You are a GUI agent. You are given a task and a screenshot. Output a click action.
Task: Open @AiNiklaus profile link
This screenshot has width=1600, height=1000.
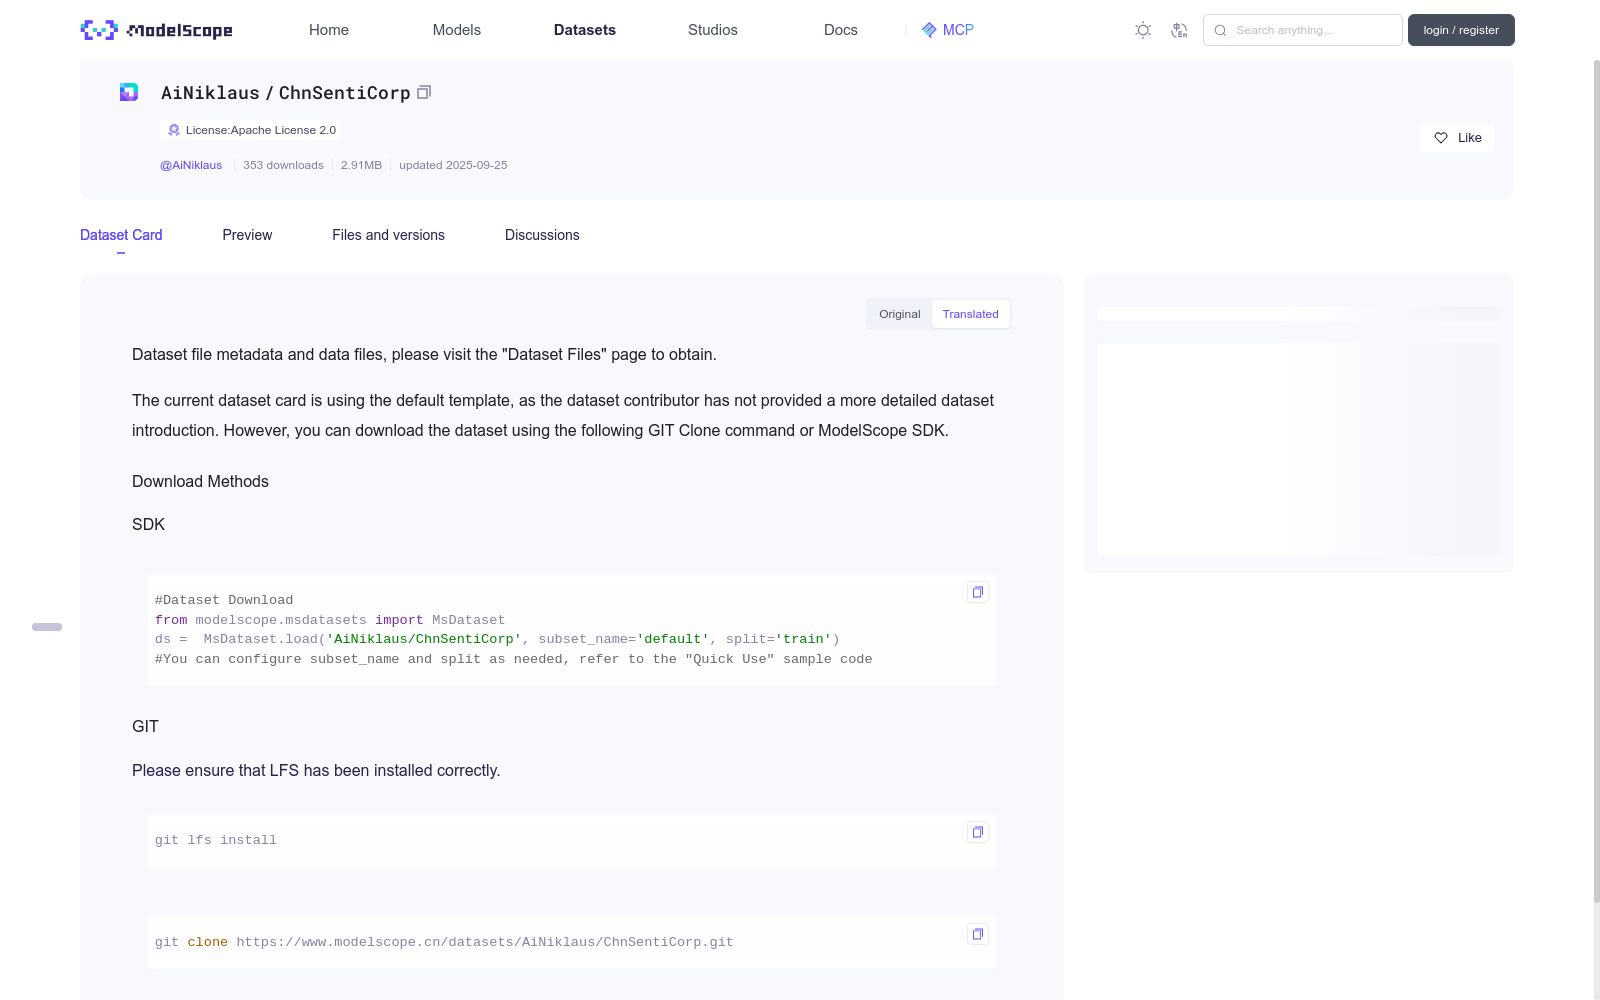191,165
